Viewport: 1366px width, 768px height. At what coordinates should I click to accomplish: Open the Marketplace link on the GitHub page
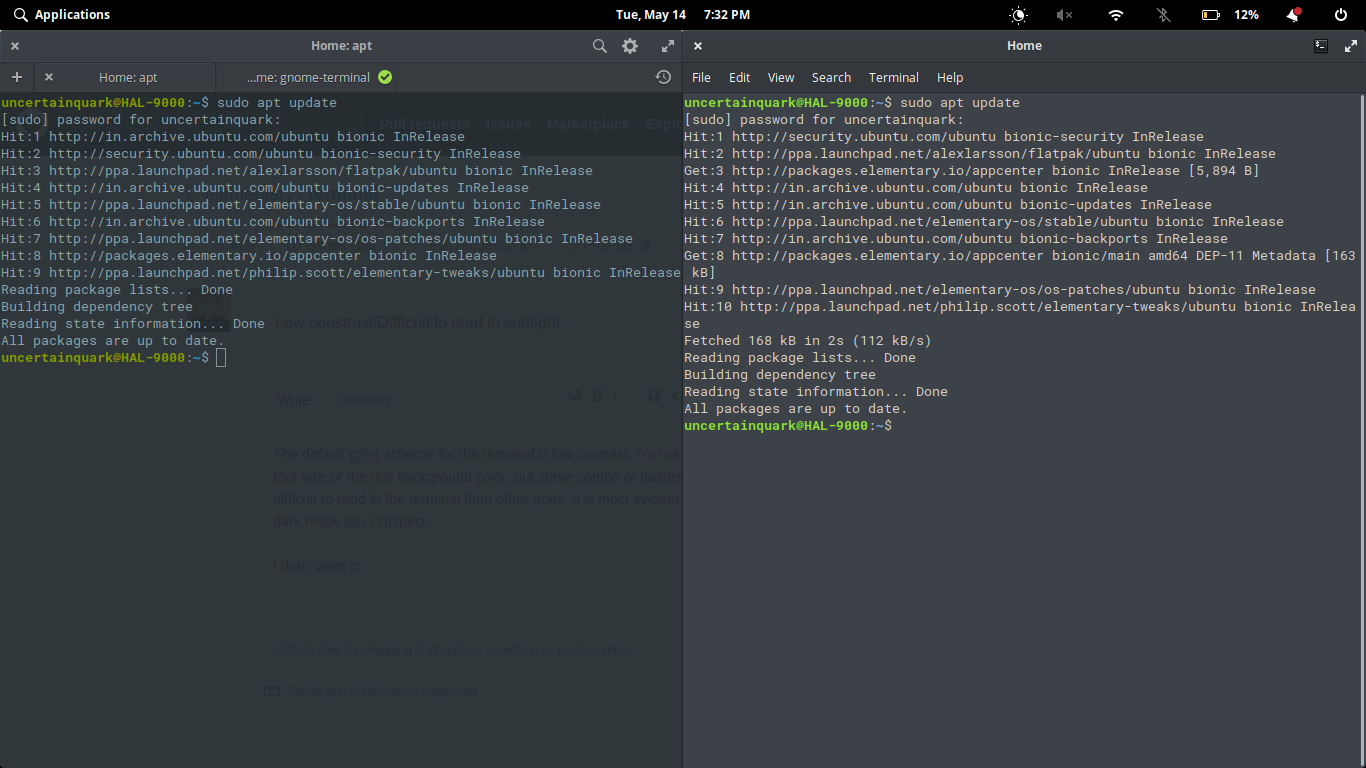588,123
